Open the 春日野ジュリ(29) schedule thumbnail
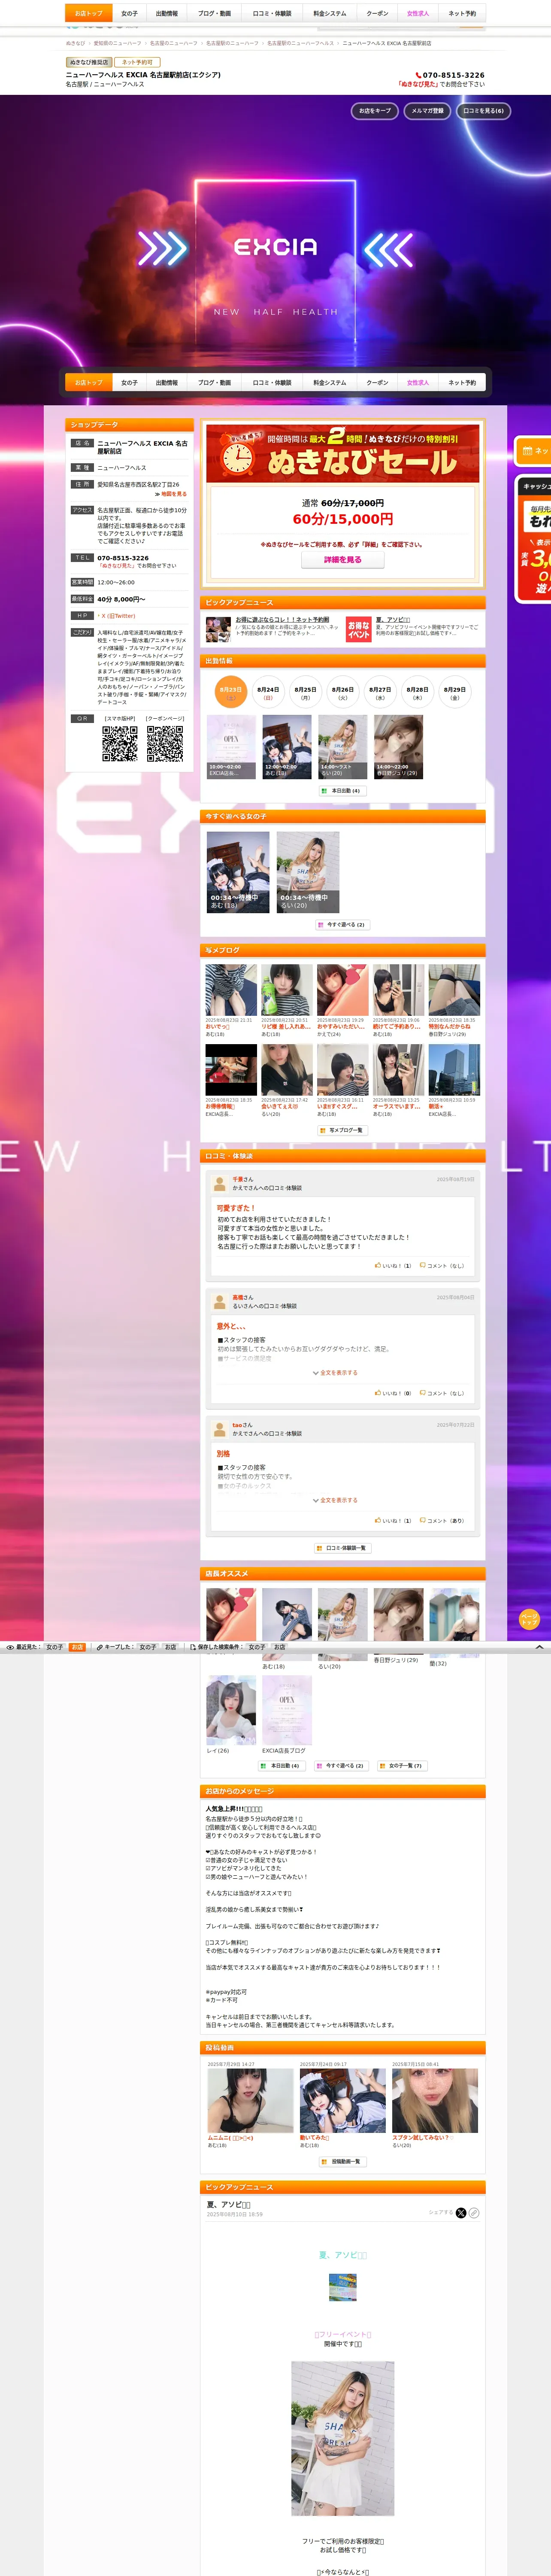The height and width of the screenshot is (2576, 551). (x=398, y=747)
